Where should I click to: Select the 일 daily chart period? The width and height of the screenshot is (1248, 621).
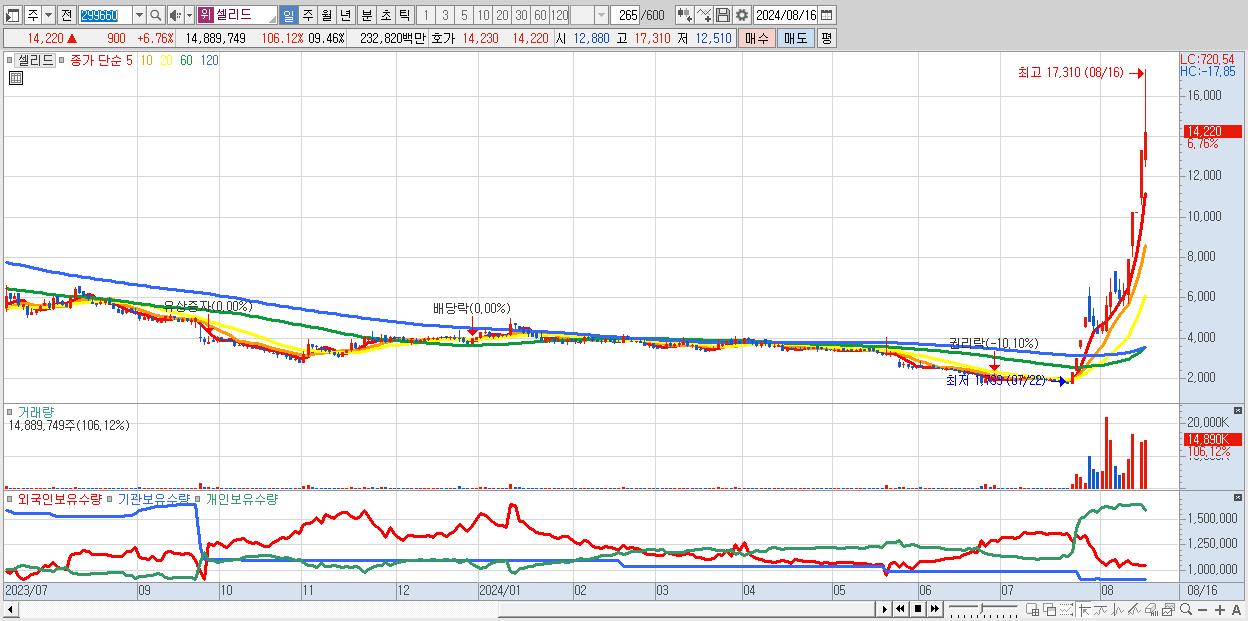(288, 15)
